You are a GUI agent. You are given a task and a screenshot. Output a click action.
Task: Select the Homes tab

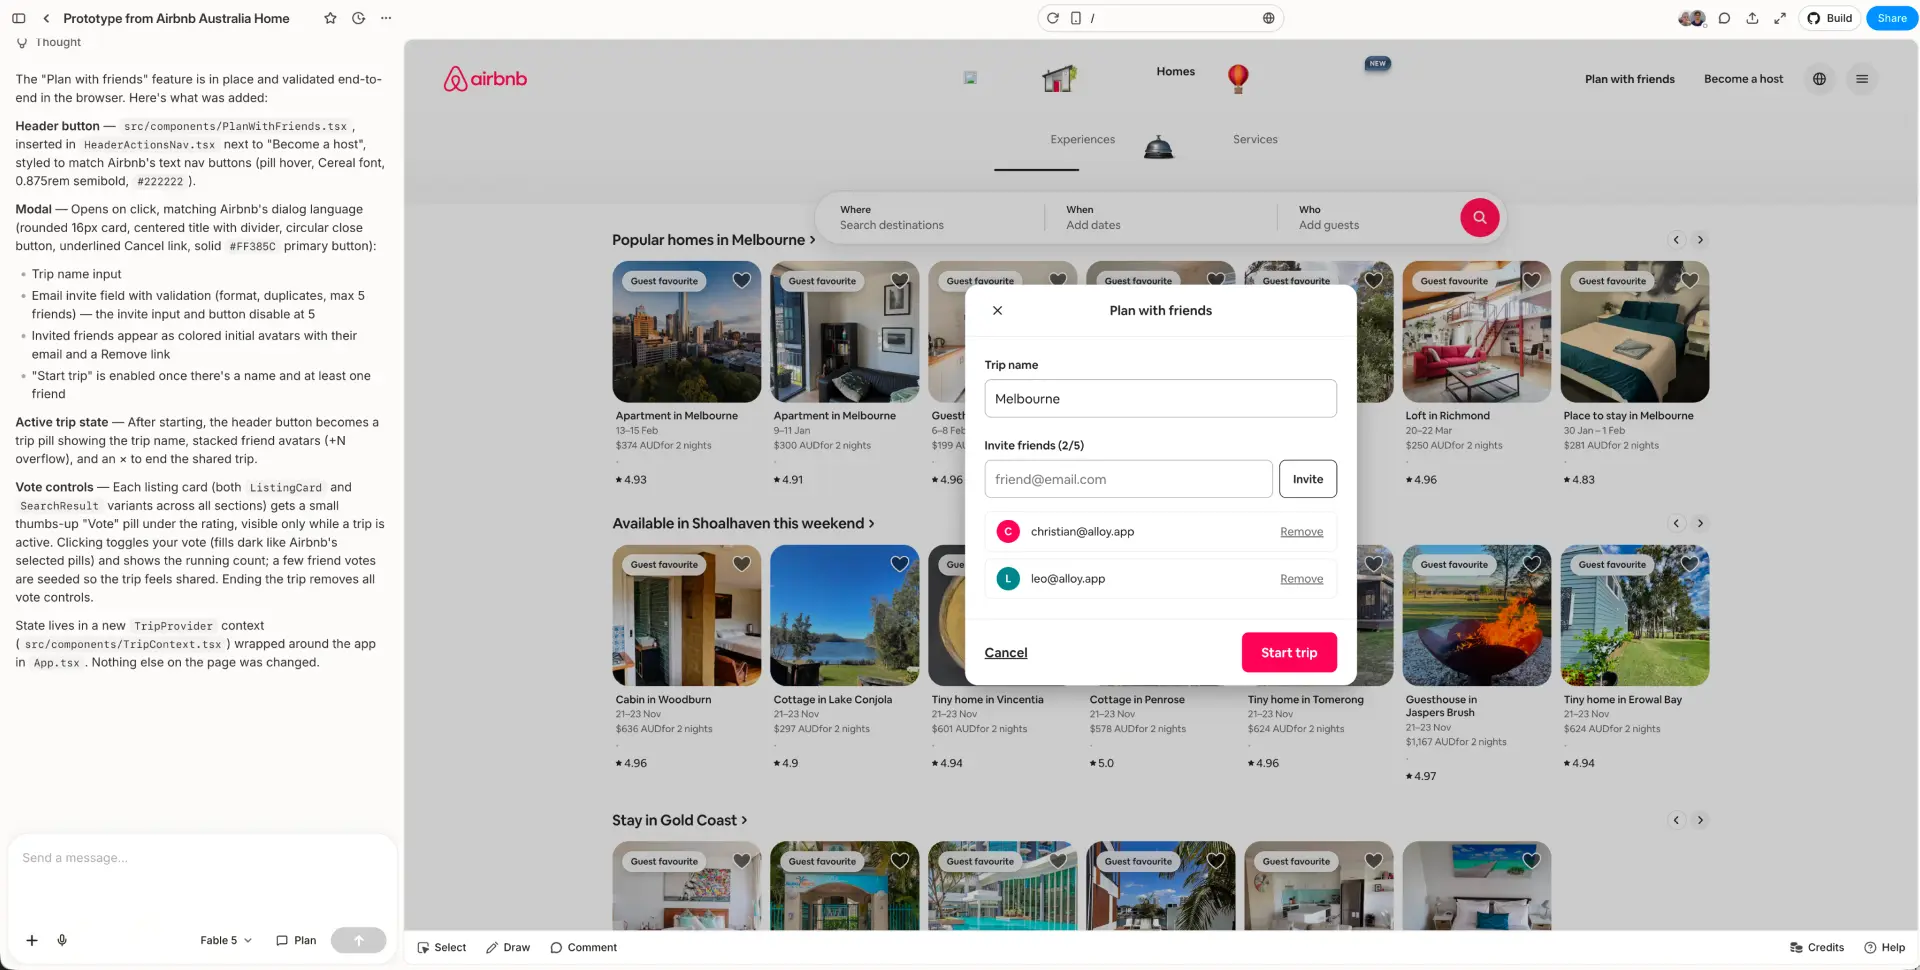[1175, 72]
